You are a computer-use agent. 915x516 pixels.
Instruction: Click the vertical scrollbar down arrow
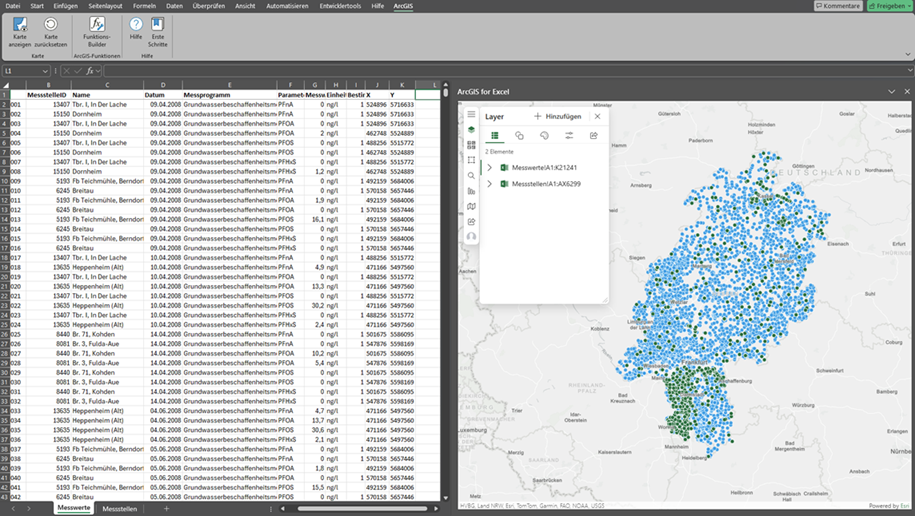coord(445,498)
